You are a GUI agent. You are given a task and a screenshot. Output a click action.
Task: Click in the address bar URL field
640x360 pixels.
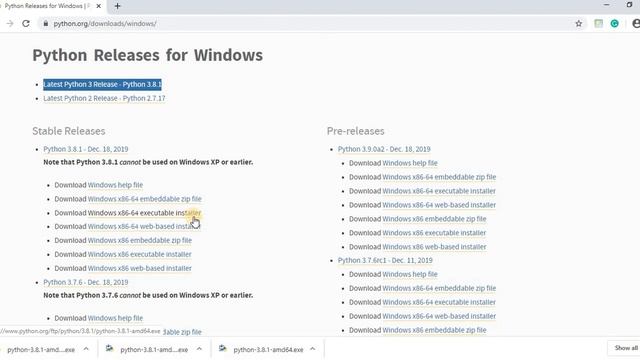(x=310, y=24)
